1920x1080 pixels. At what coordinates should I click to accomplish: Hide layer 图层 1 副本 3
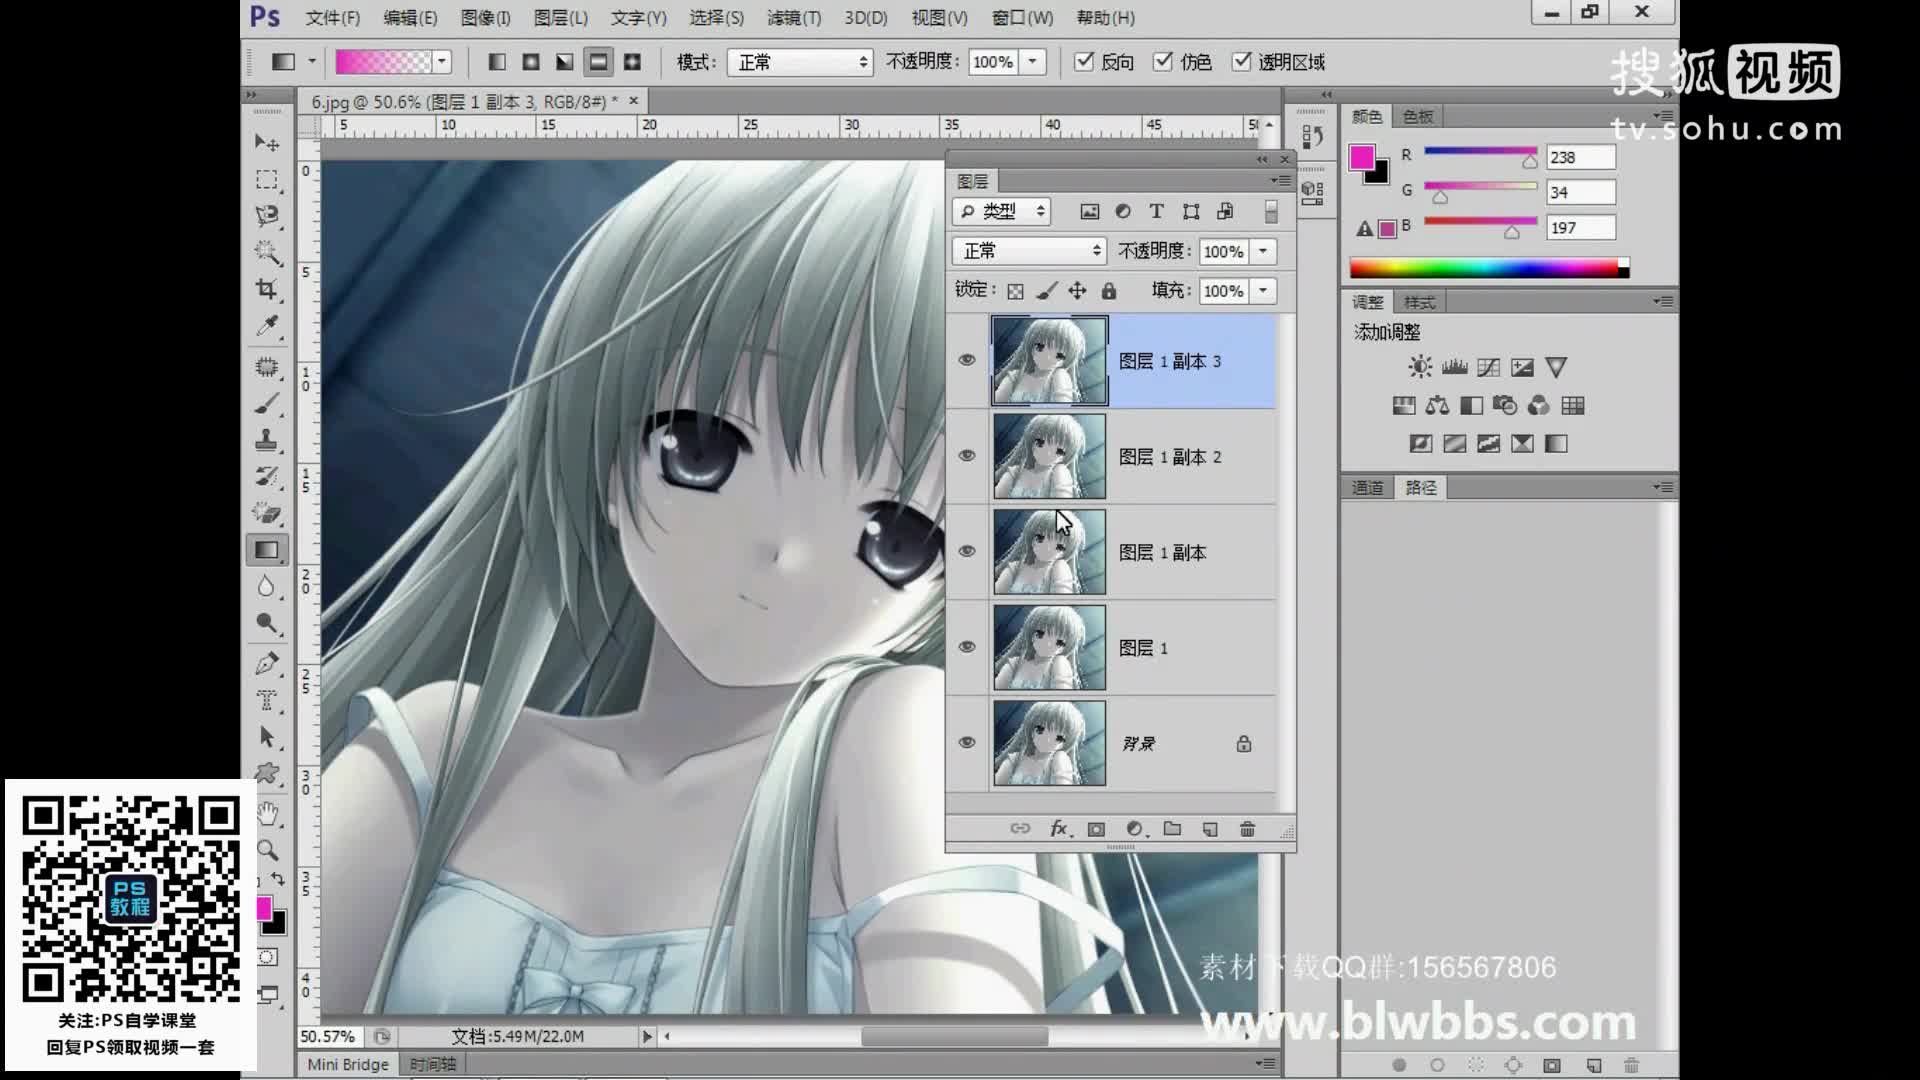point(967,360)
